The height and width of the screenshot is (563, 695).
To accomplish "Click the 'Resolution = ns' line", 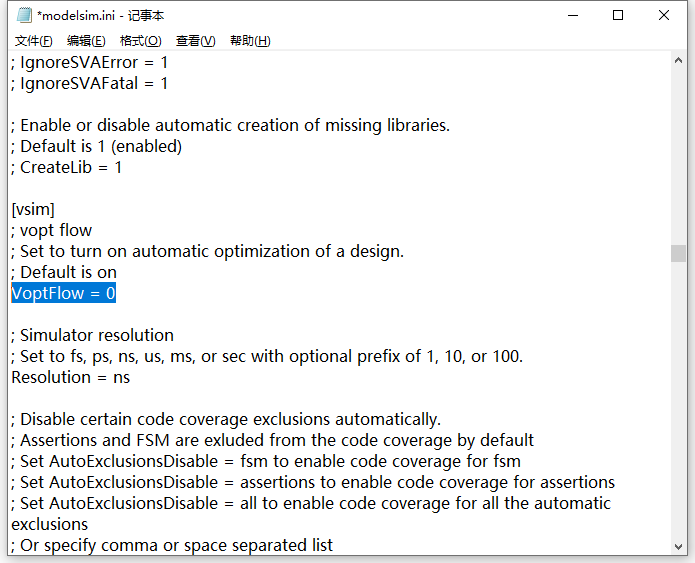I will point(70,377).
